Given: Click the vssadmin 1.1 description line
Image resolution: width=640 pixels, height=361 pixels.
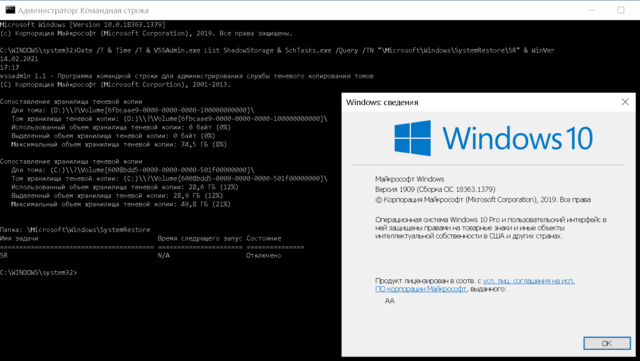Looking at the screenshot, I should (187, 76).
